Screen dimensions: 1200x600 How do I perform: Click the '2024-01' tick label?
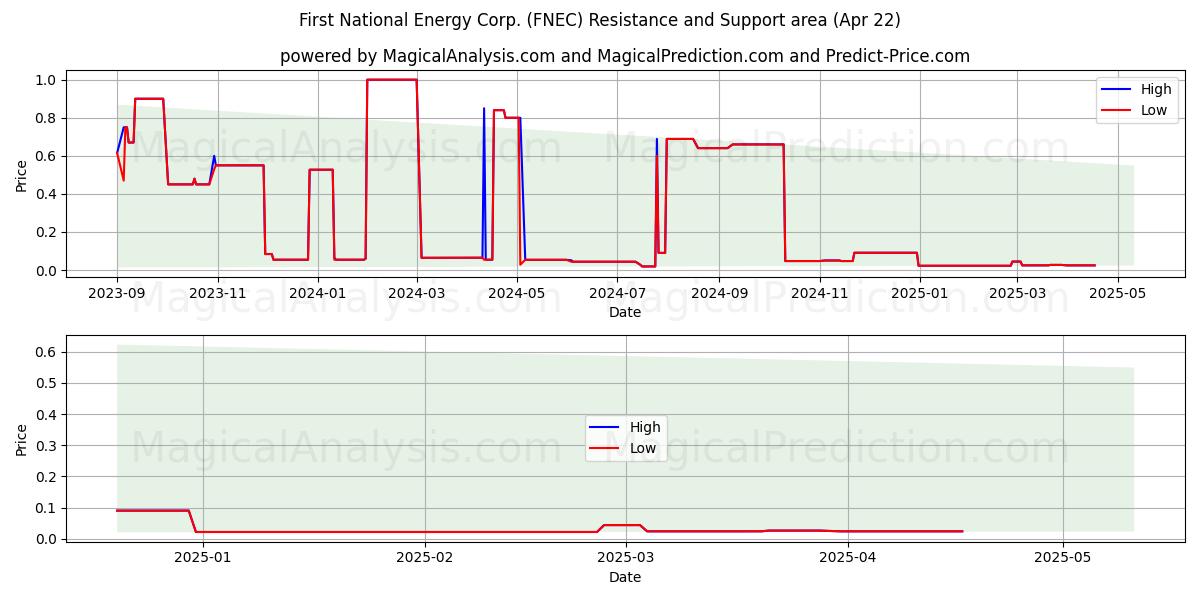point(318,293)
